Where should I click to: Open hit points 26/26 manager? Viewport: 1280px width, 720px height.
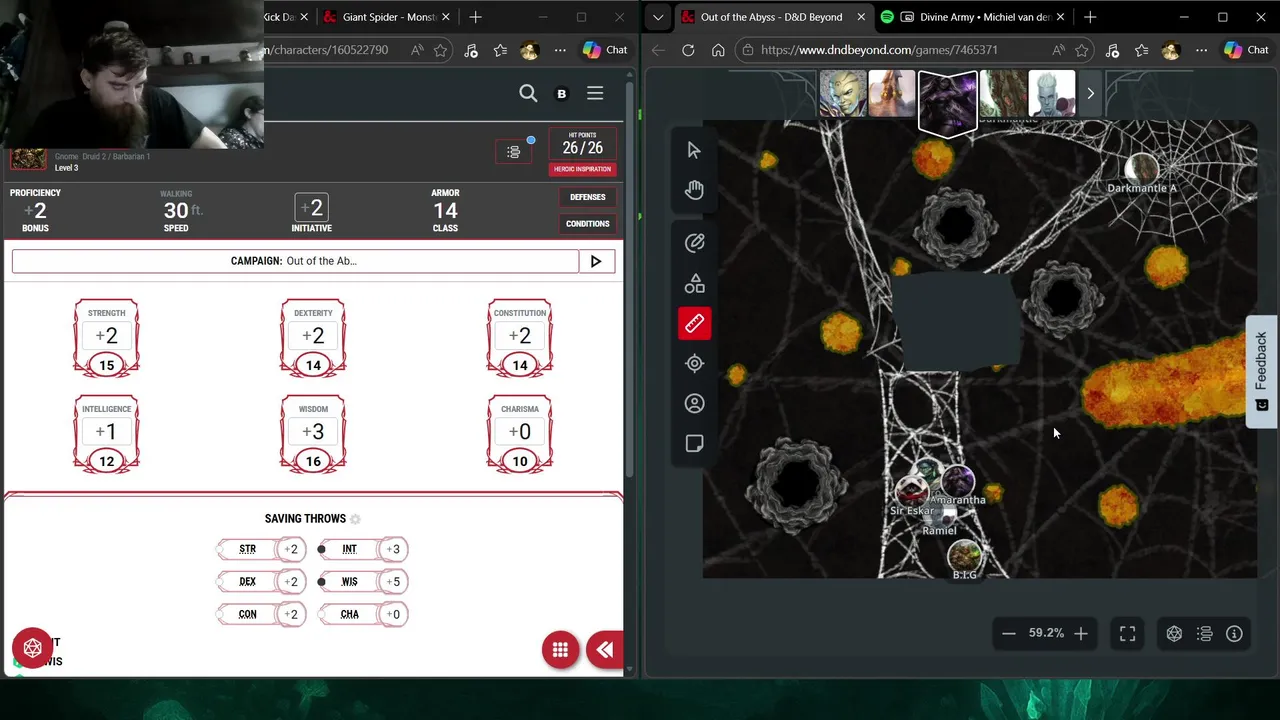coord(583,144)
